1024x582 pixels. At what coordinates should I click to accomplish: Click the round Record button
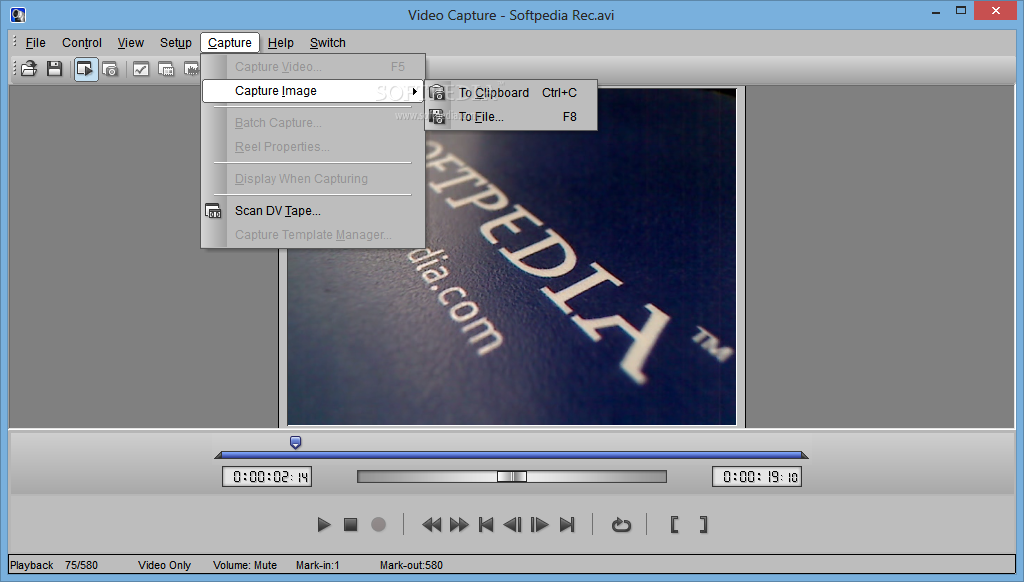(x=378, y=525)
